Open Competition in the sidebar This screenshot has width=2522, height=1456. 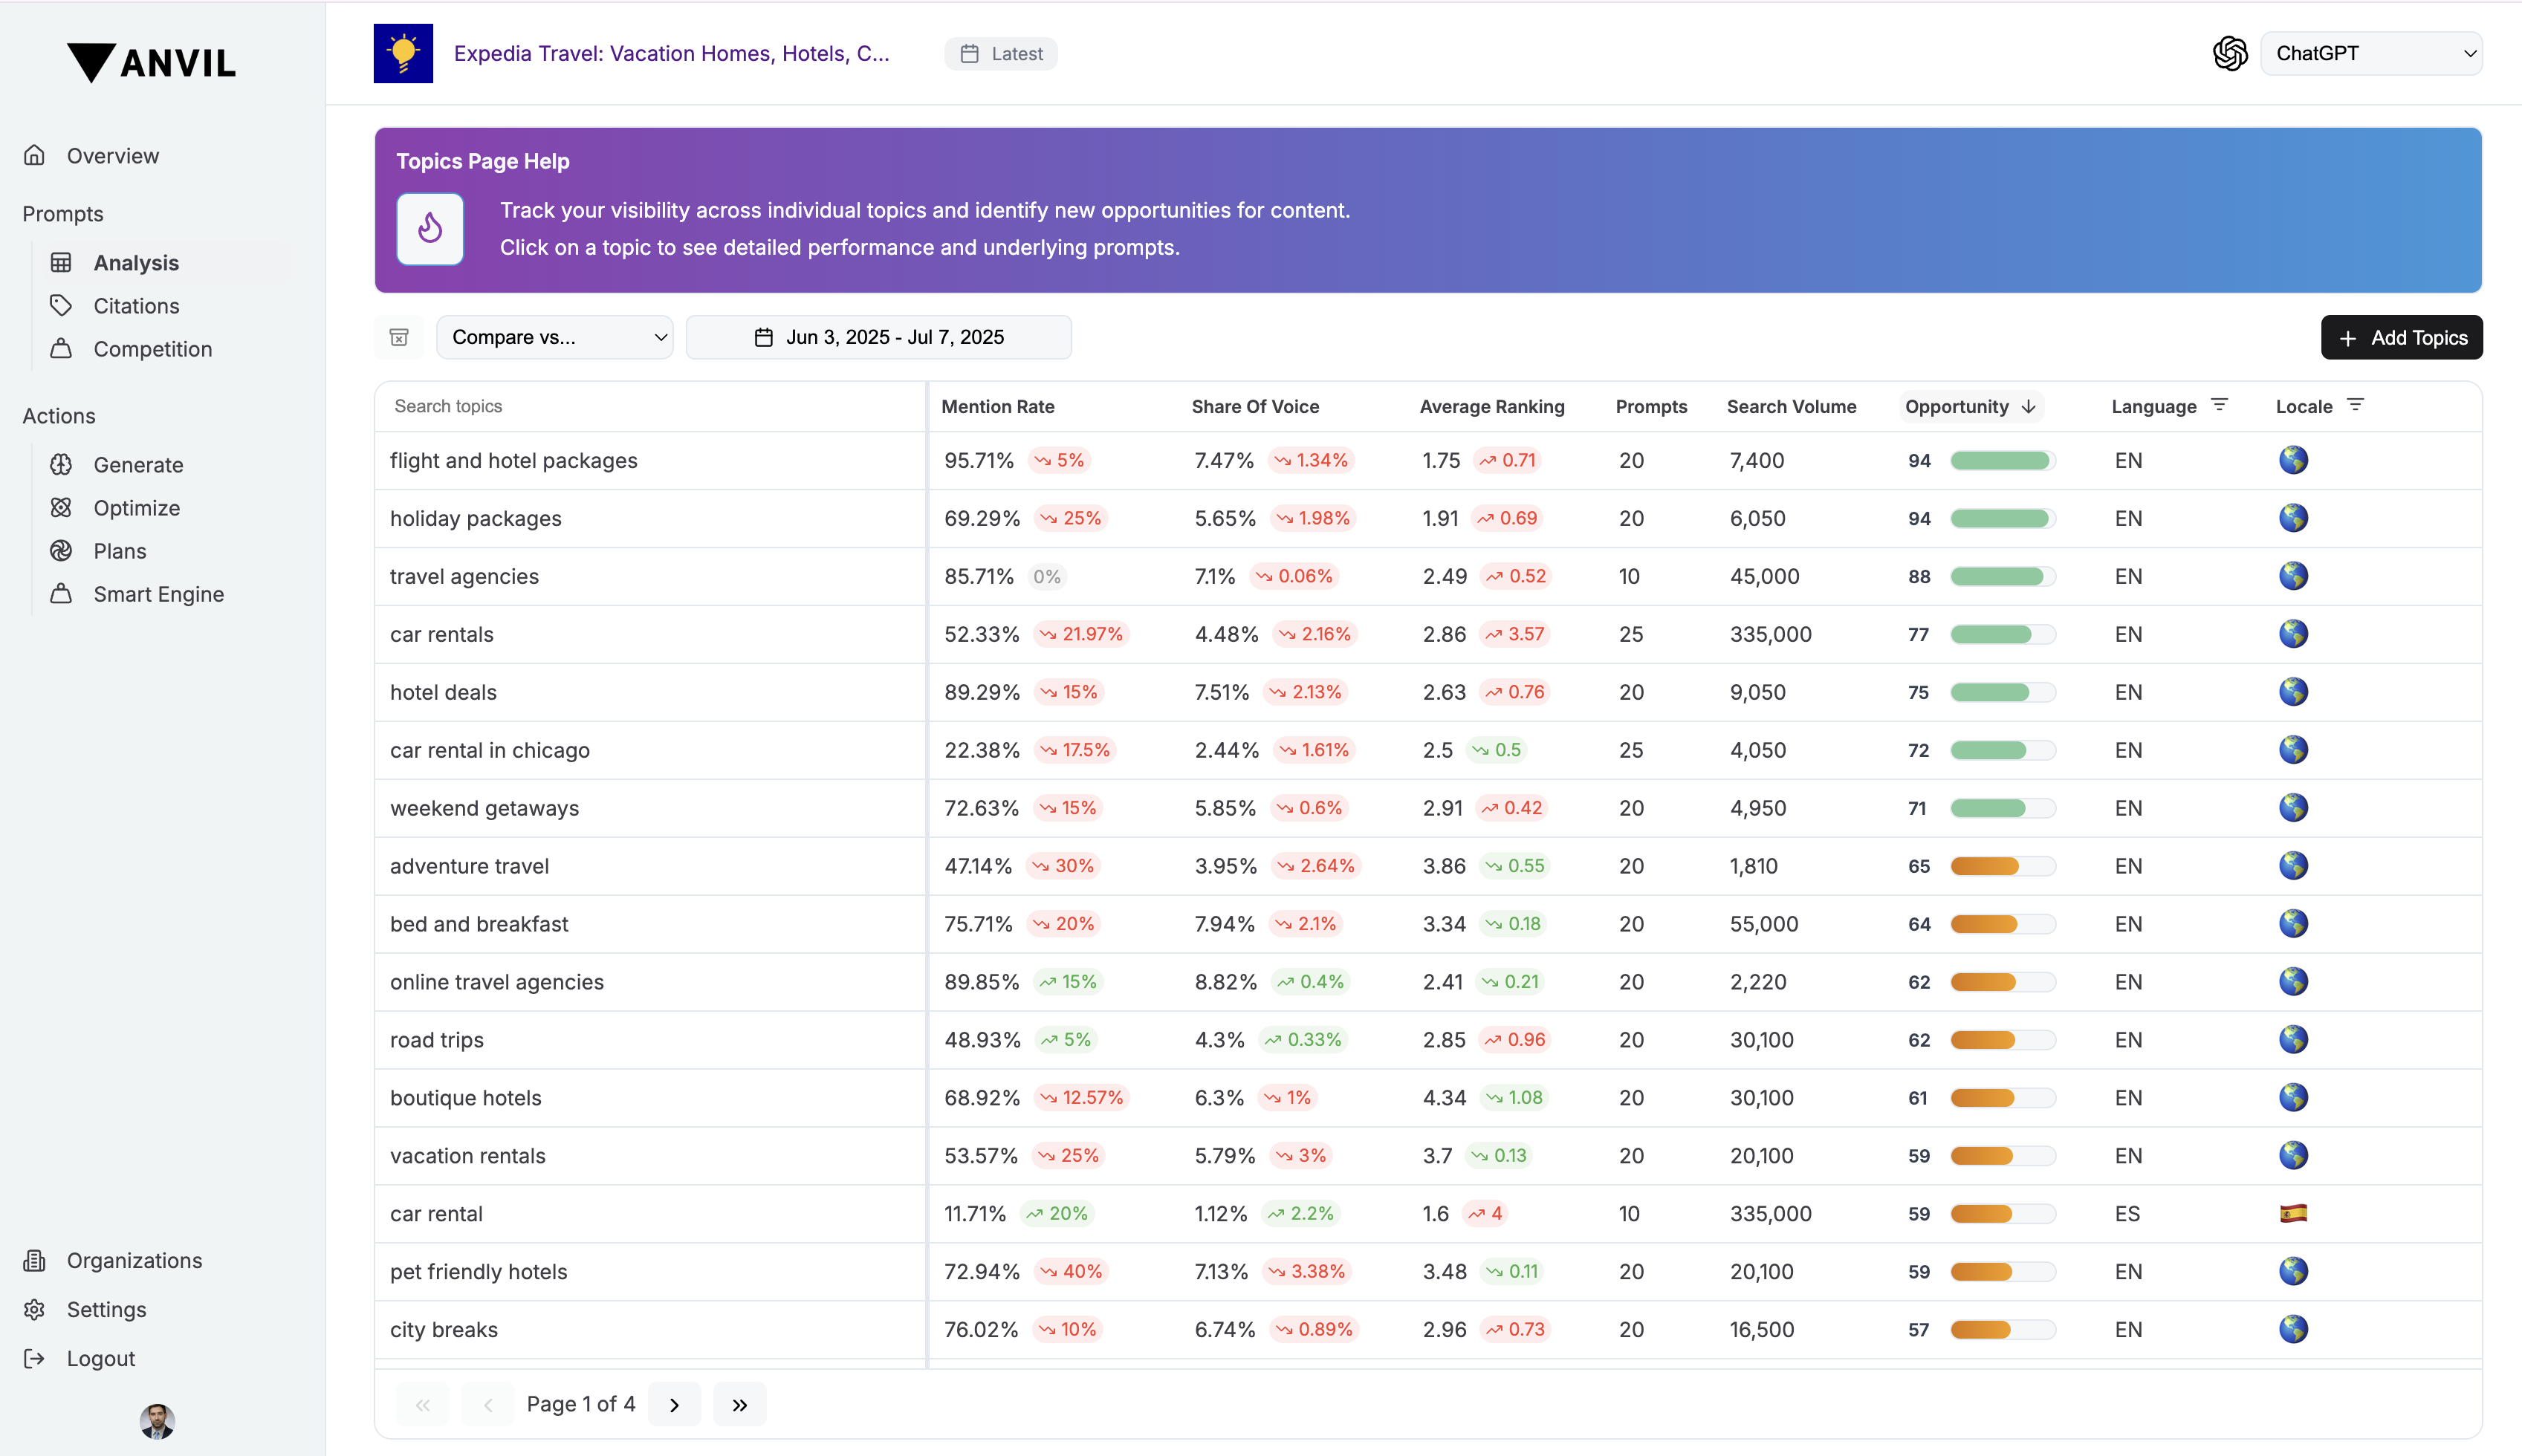(152, 349)
